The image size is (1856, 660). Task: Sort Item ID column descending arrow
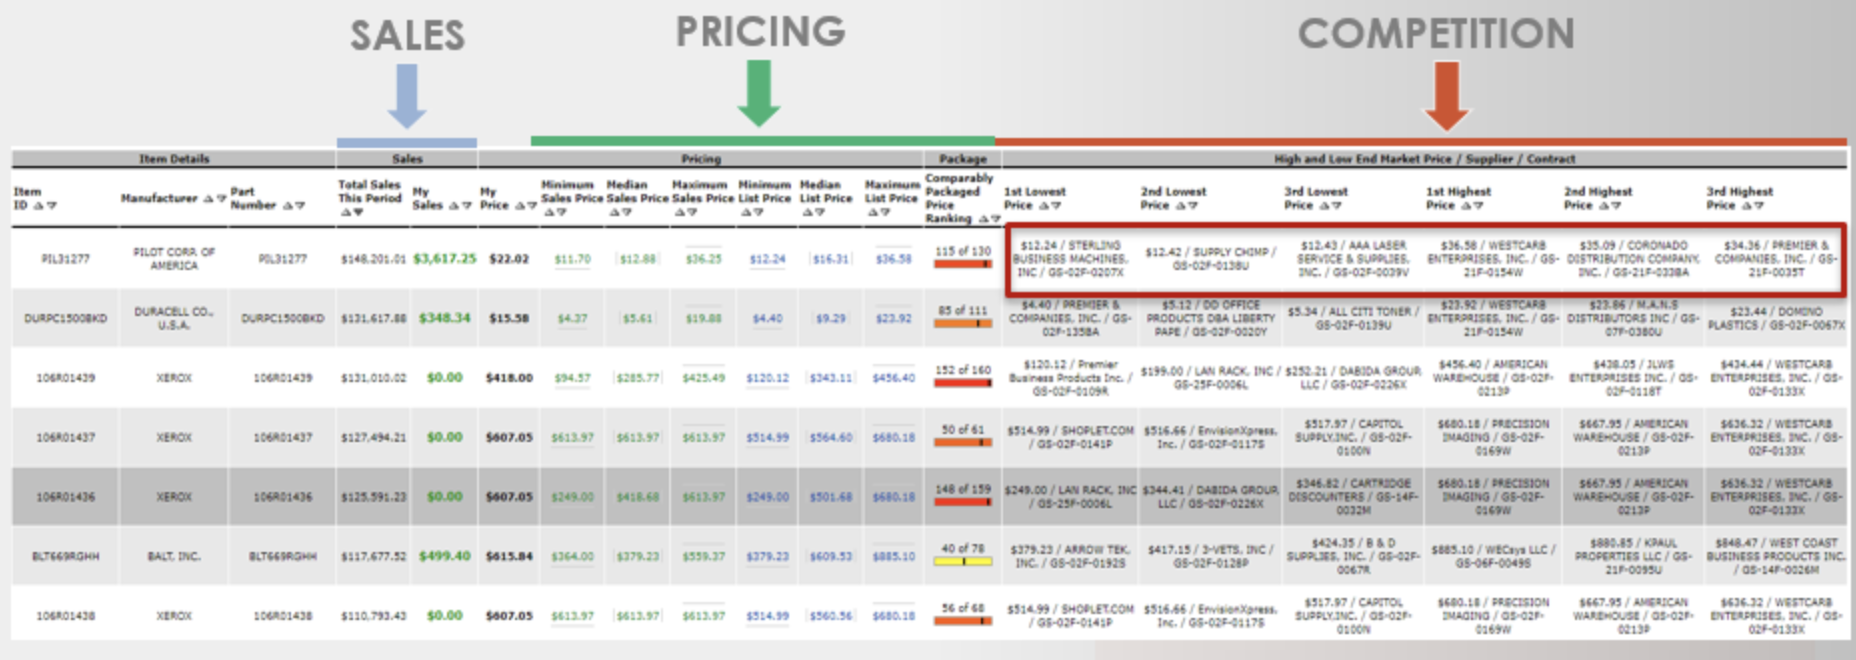52,206
